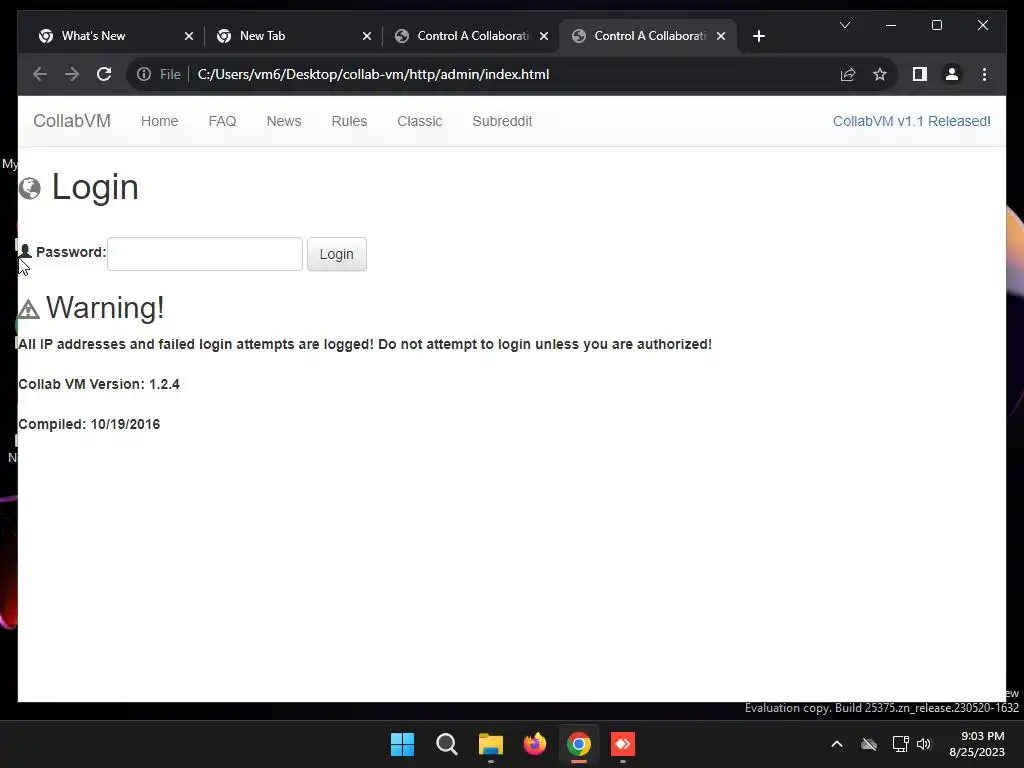Image resolution: width=1024 pixels, height=768 pixels.
Task: Open tab search dropdown chevron
Action: click(844, 25)
